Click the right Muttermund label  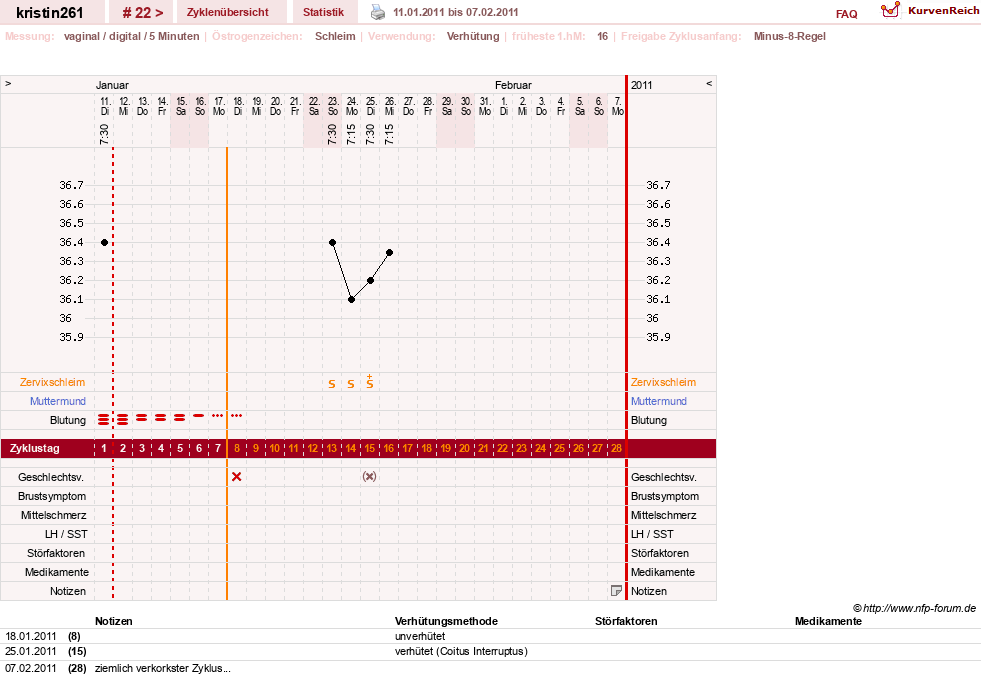[659, 401]
